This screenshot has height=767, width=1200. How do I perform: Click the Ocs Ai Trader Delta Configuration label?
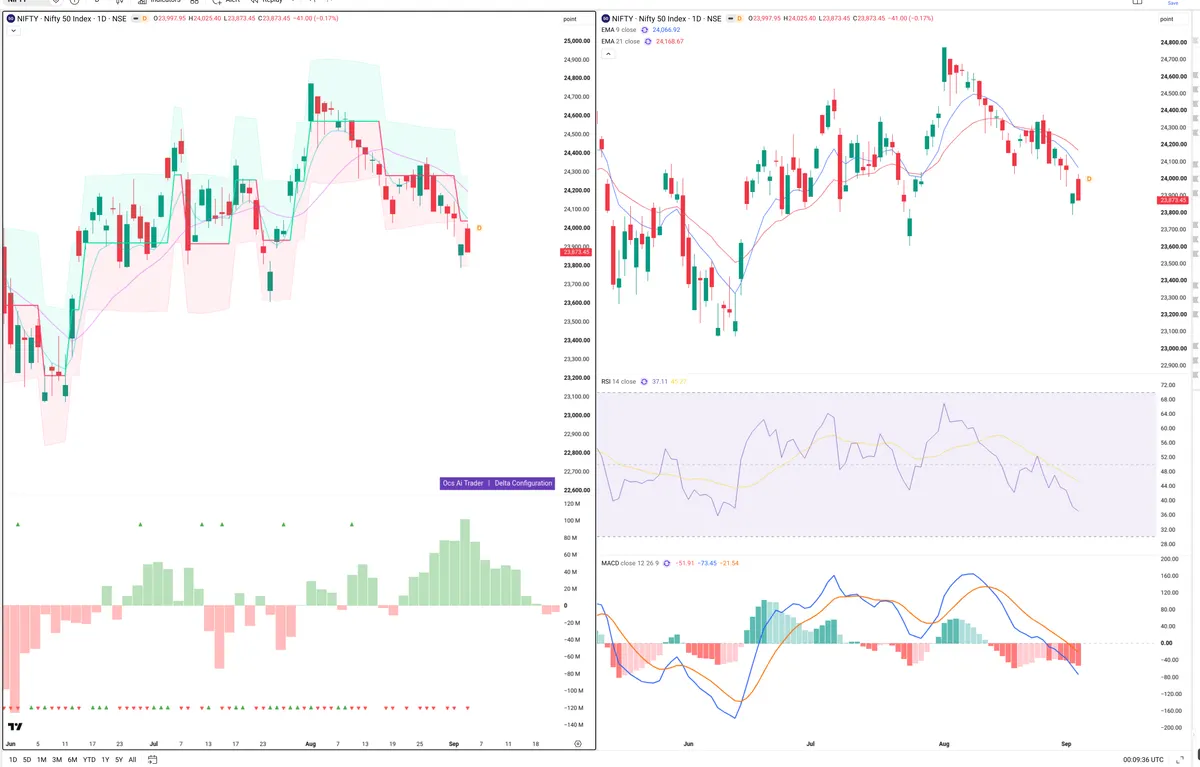click(x=497, y=483)
